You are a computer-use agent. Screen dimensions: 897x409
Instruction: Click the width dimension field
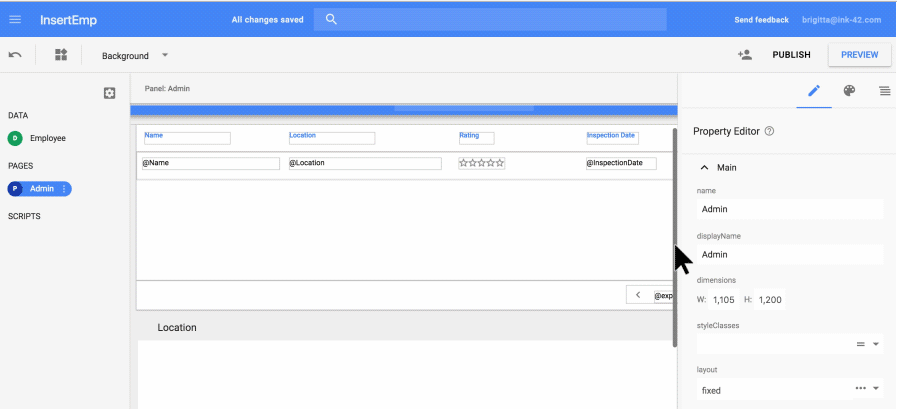pos(724,299)
